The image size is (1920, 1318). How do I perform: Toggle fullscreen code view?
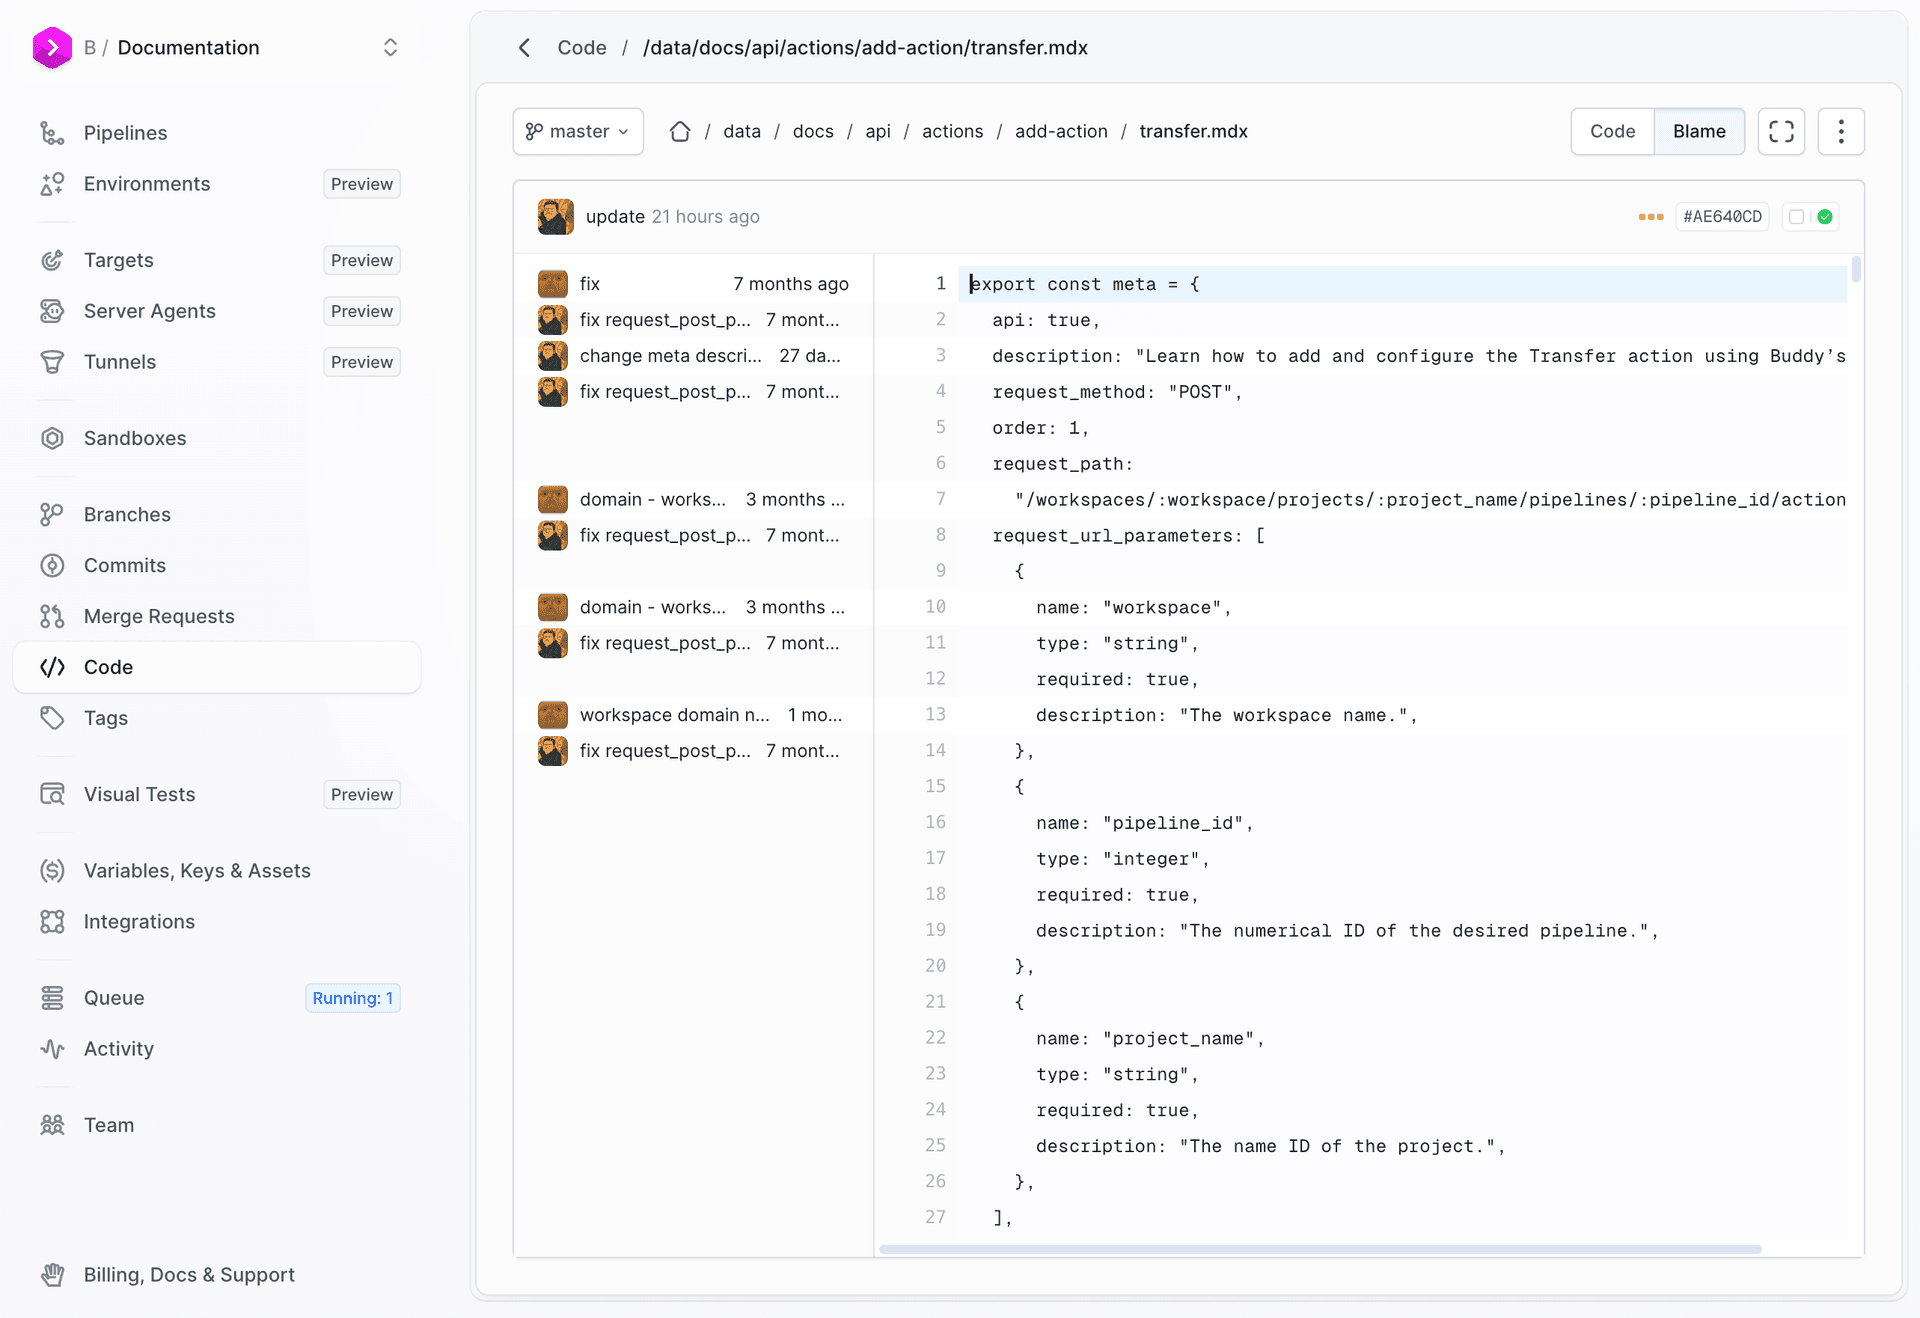1781,131
